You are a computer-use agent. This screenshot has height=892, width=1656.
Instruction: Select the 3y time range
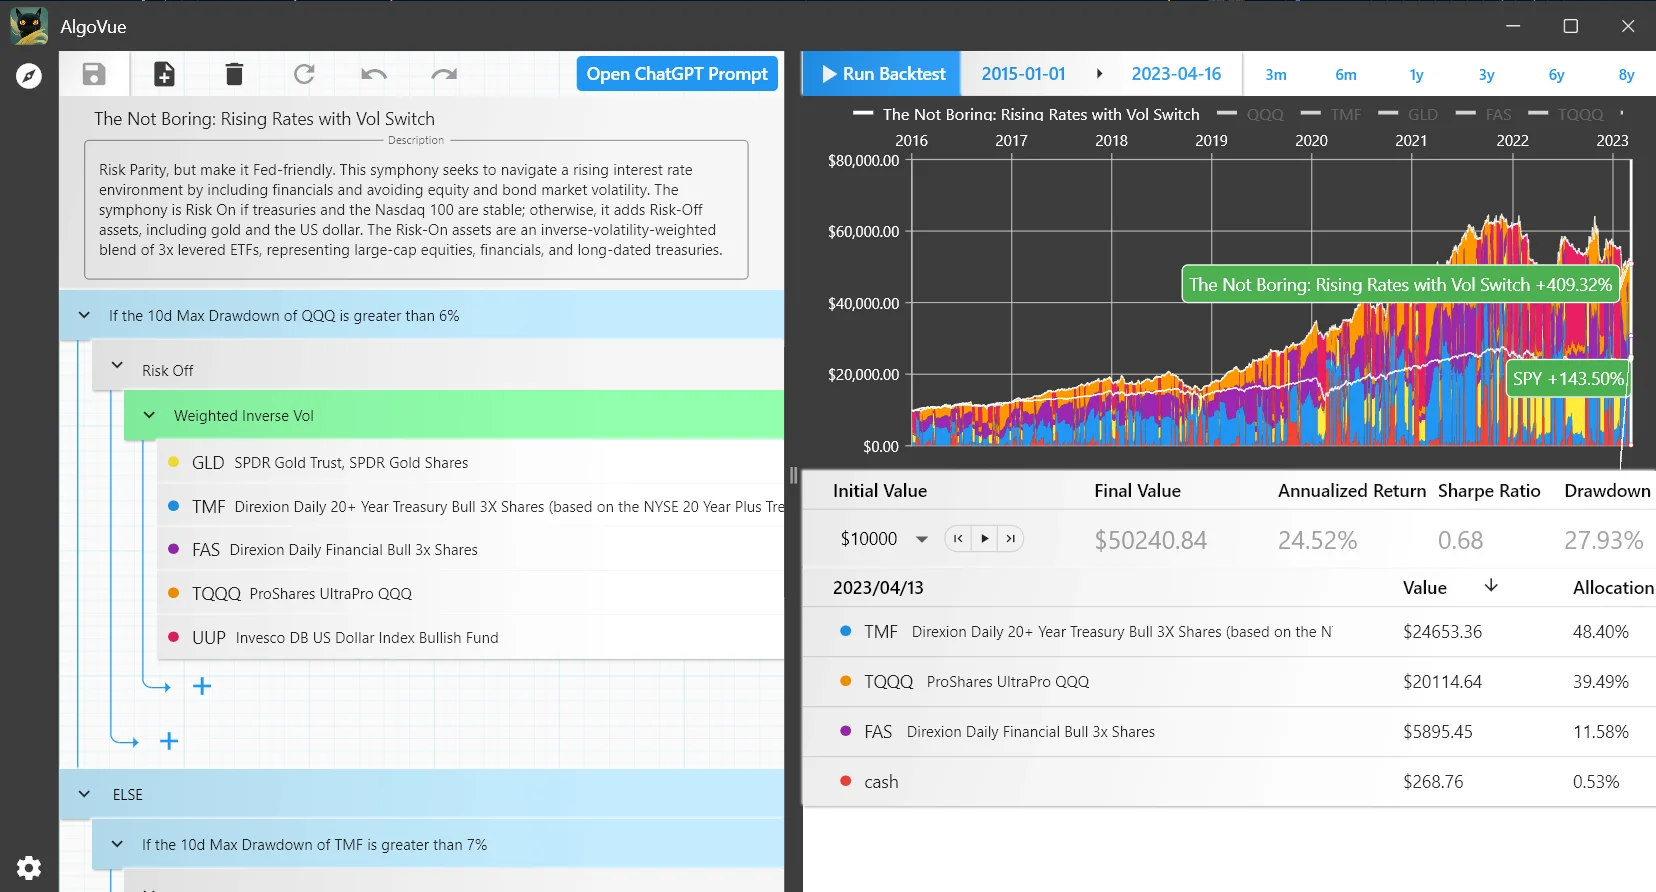[1486, 75]
